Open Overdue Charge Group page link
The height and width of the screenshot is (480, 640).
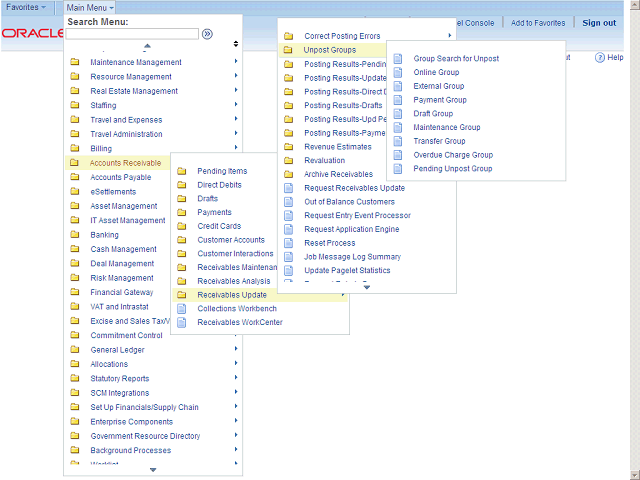click(453, 155)
